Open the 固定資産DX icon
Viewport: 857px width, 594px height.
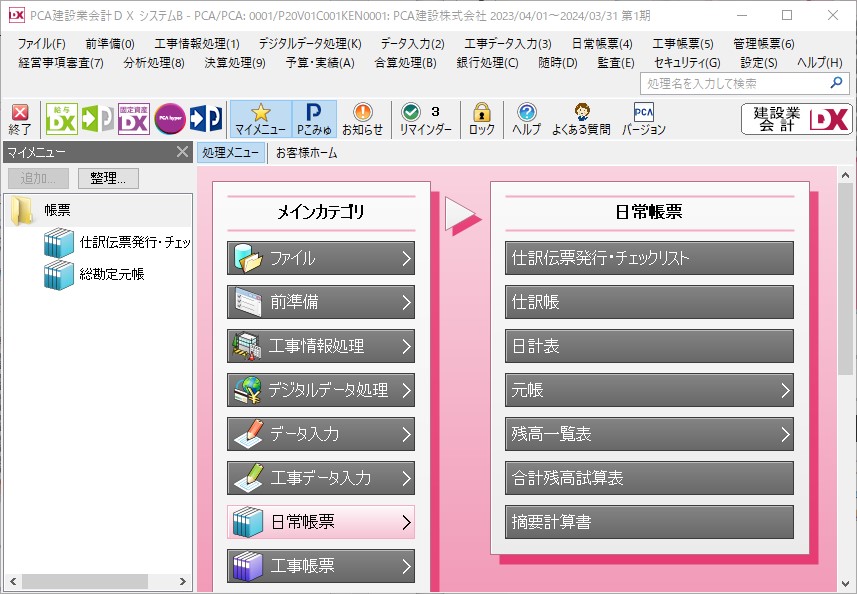(x=134, y=119)
